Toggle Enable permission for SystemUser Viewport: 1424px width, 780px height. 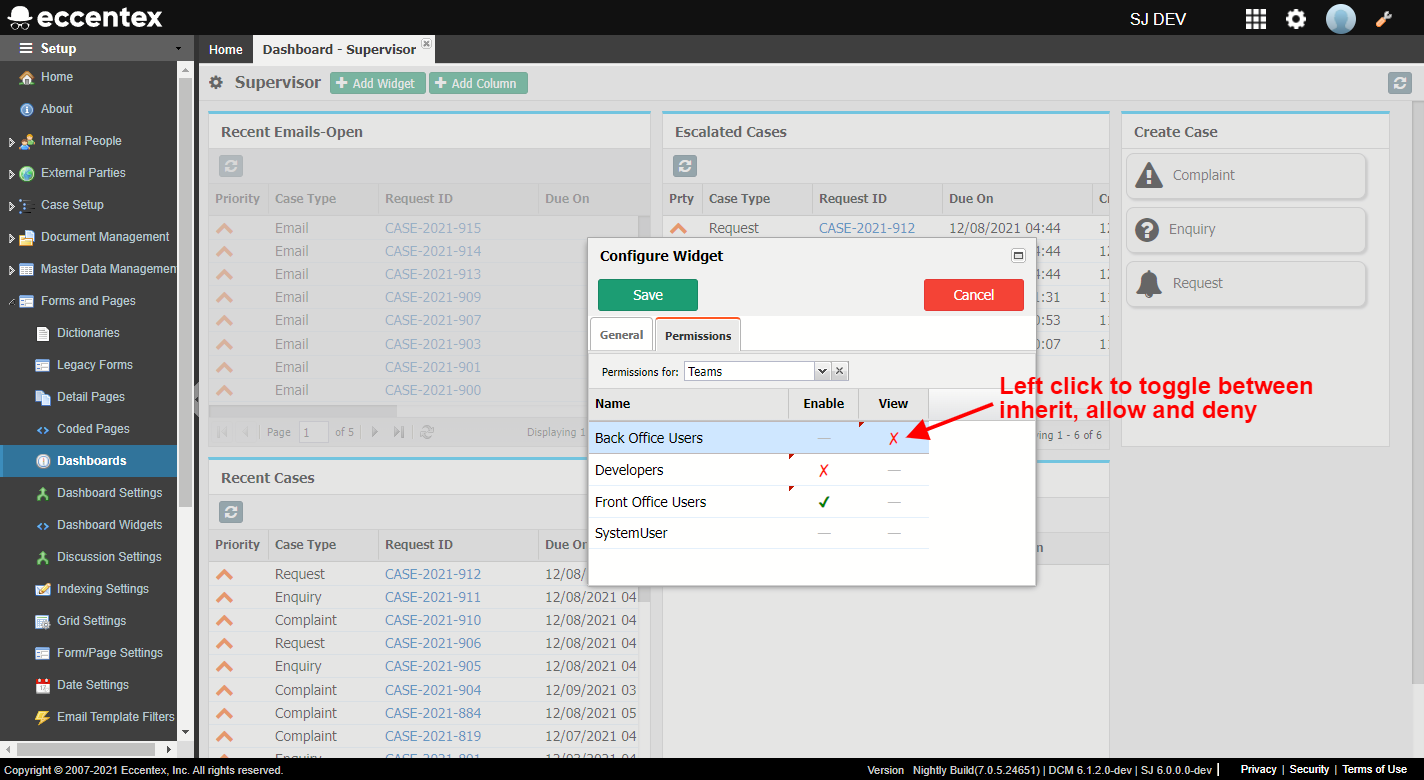coord(823,533)
